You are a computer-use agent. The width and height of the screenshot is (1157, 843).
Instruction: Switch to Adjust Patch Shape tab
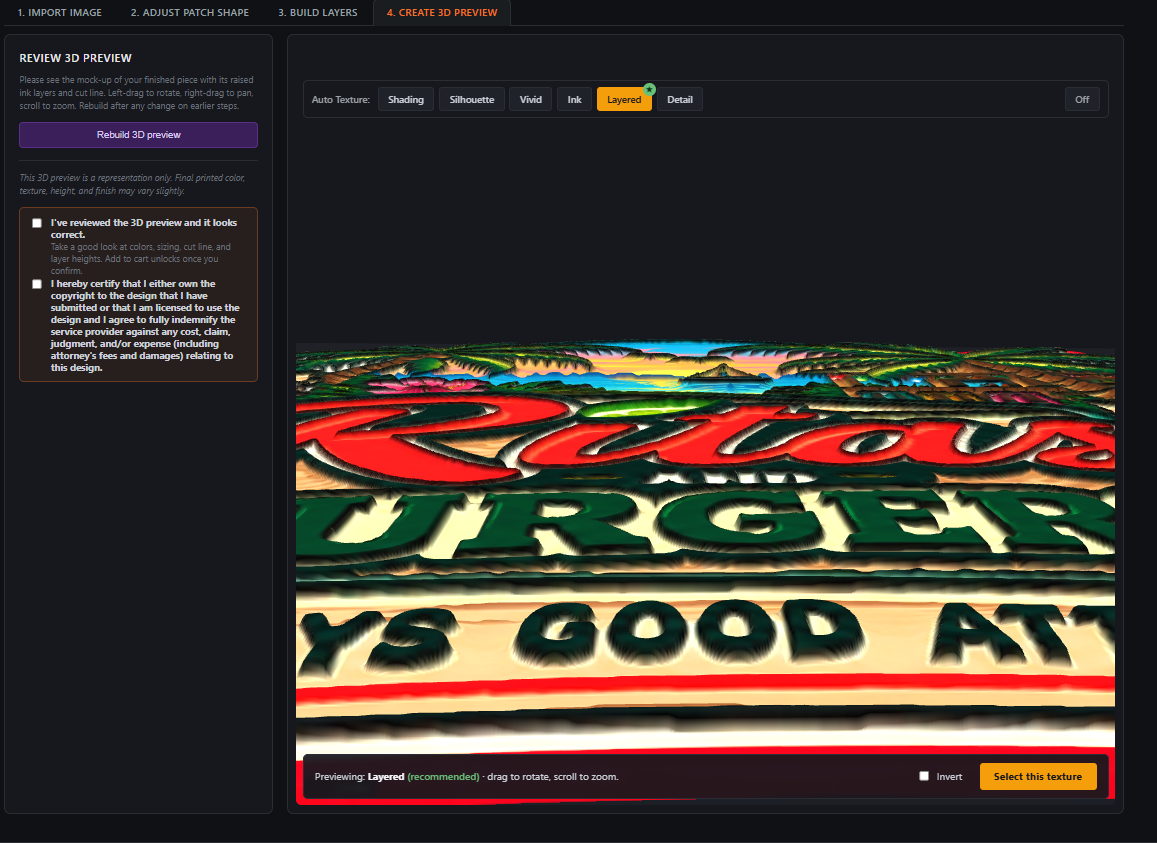click(190, 13)
